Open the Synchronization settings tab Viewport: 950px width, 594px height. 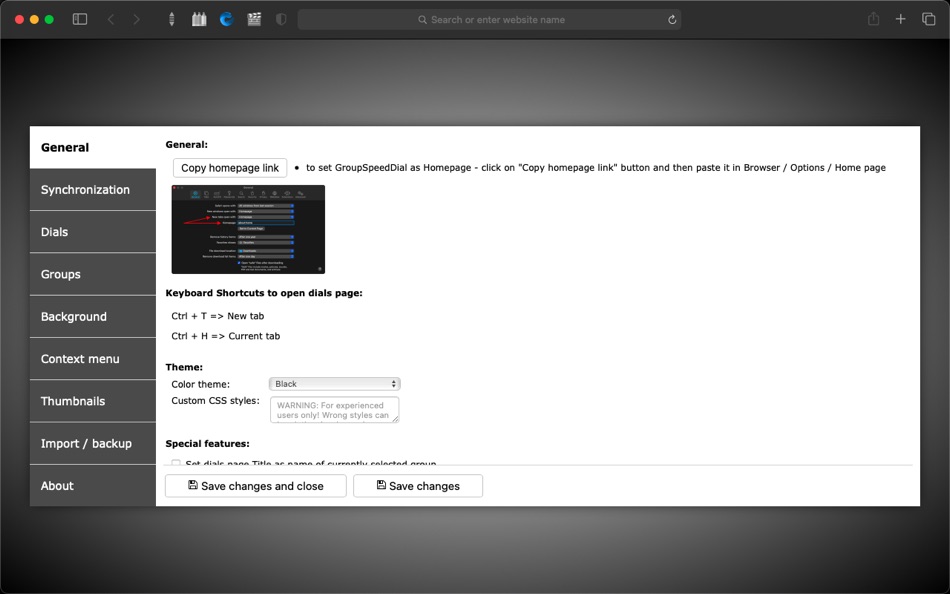pos(93,190)
